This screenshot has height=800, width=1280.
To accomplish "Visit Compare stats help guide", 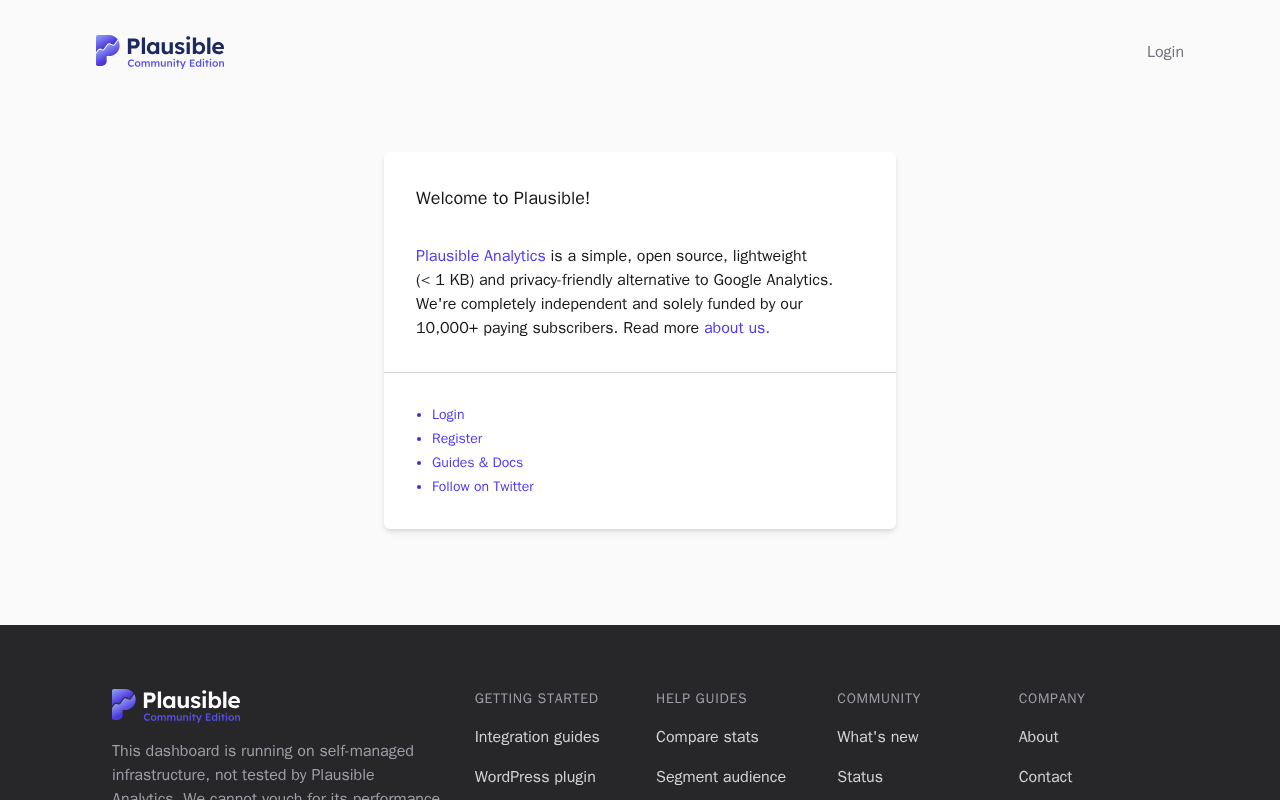I will coord(707,737).
